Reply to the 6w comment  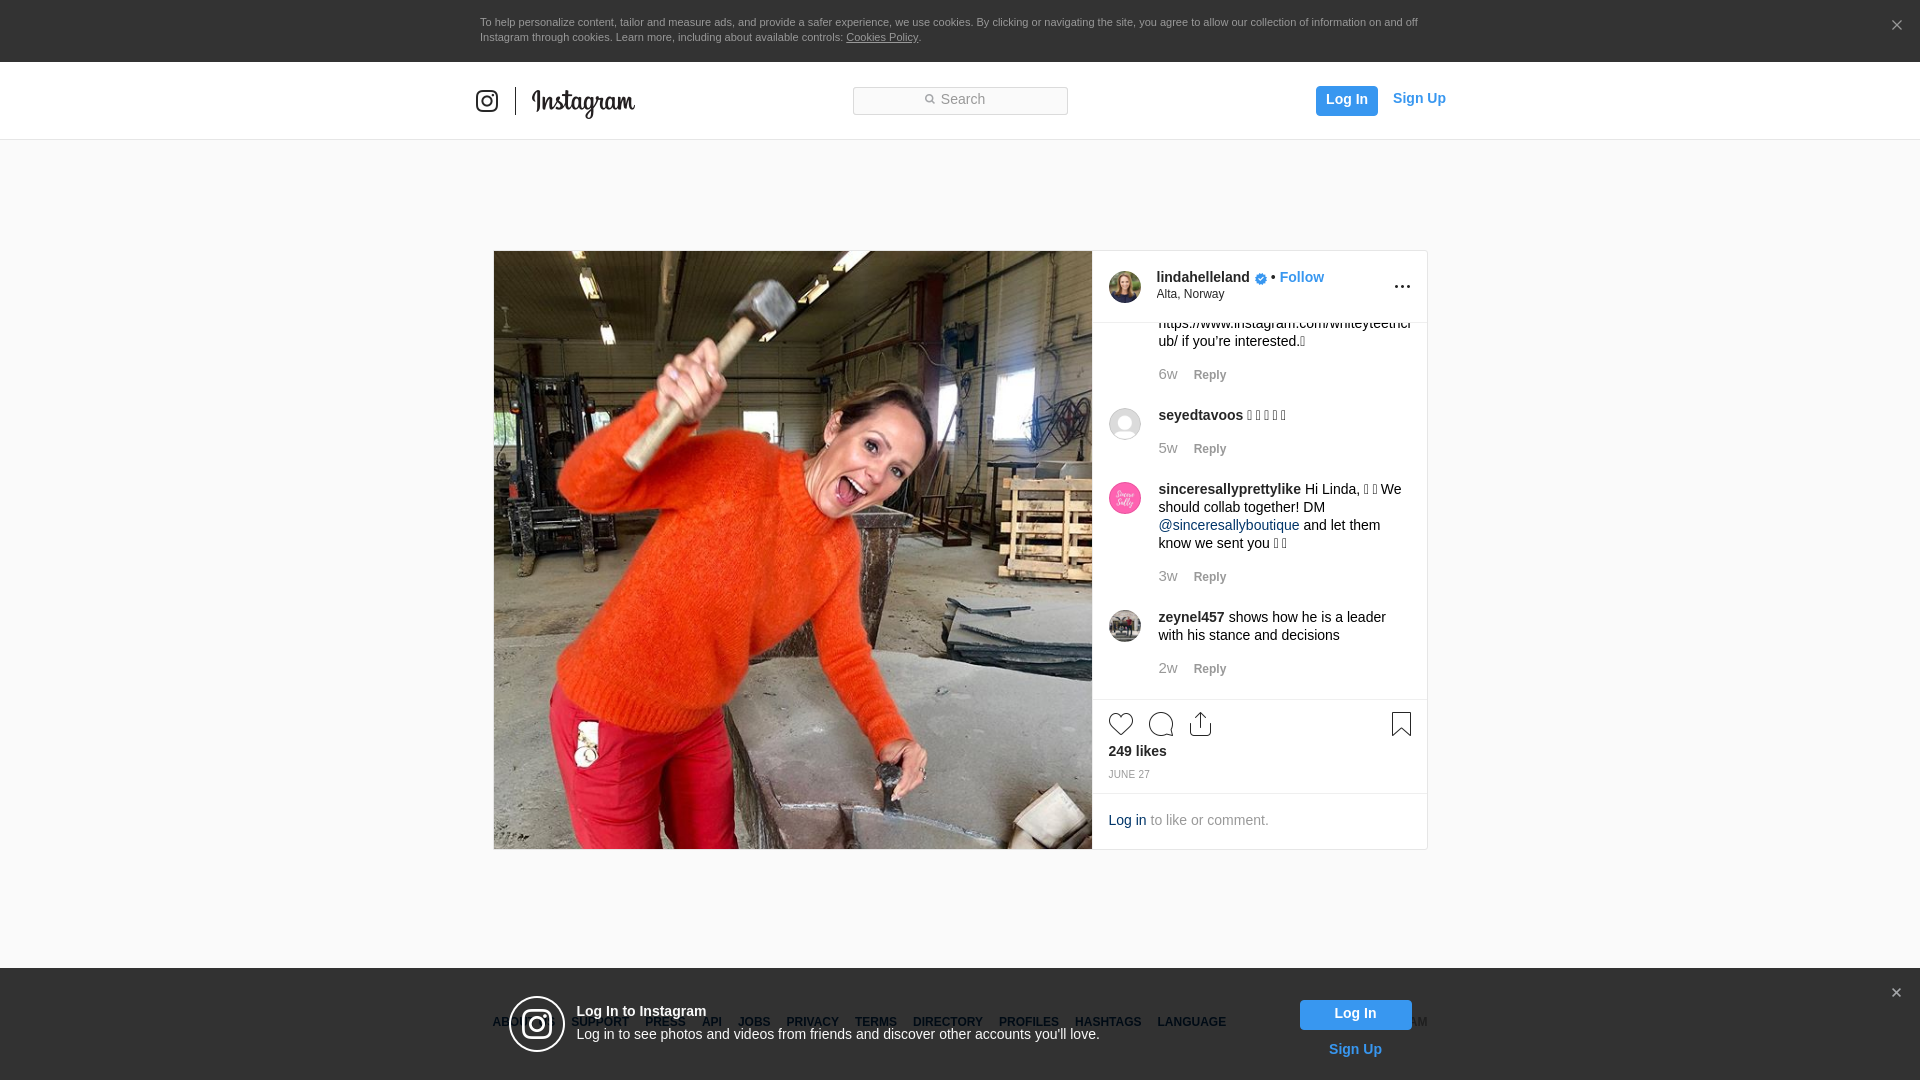[x=1210, y=375]
